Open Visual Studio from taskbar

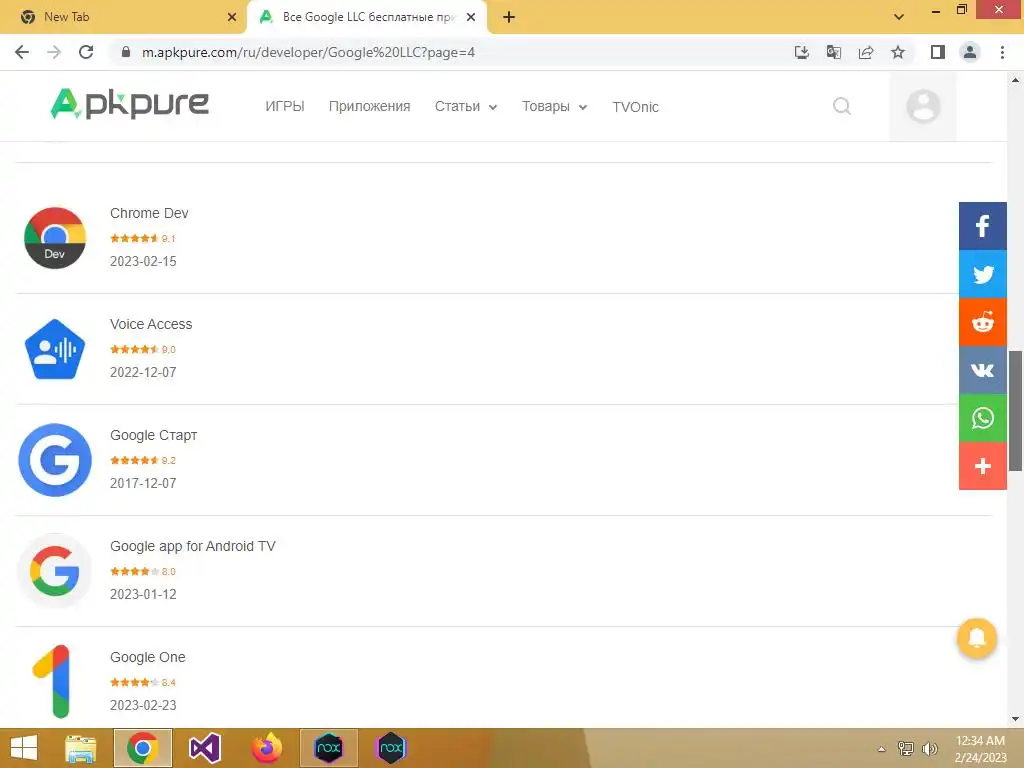pos(204,748)
